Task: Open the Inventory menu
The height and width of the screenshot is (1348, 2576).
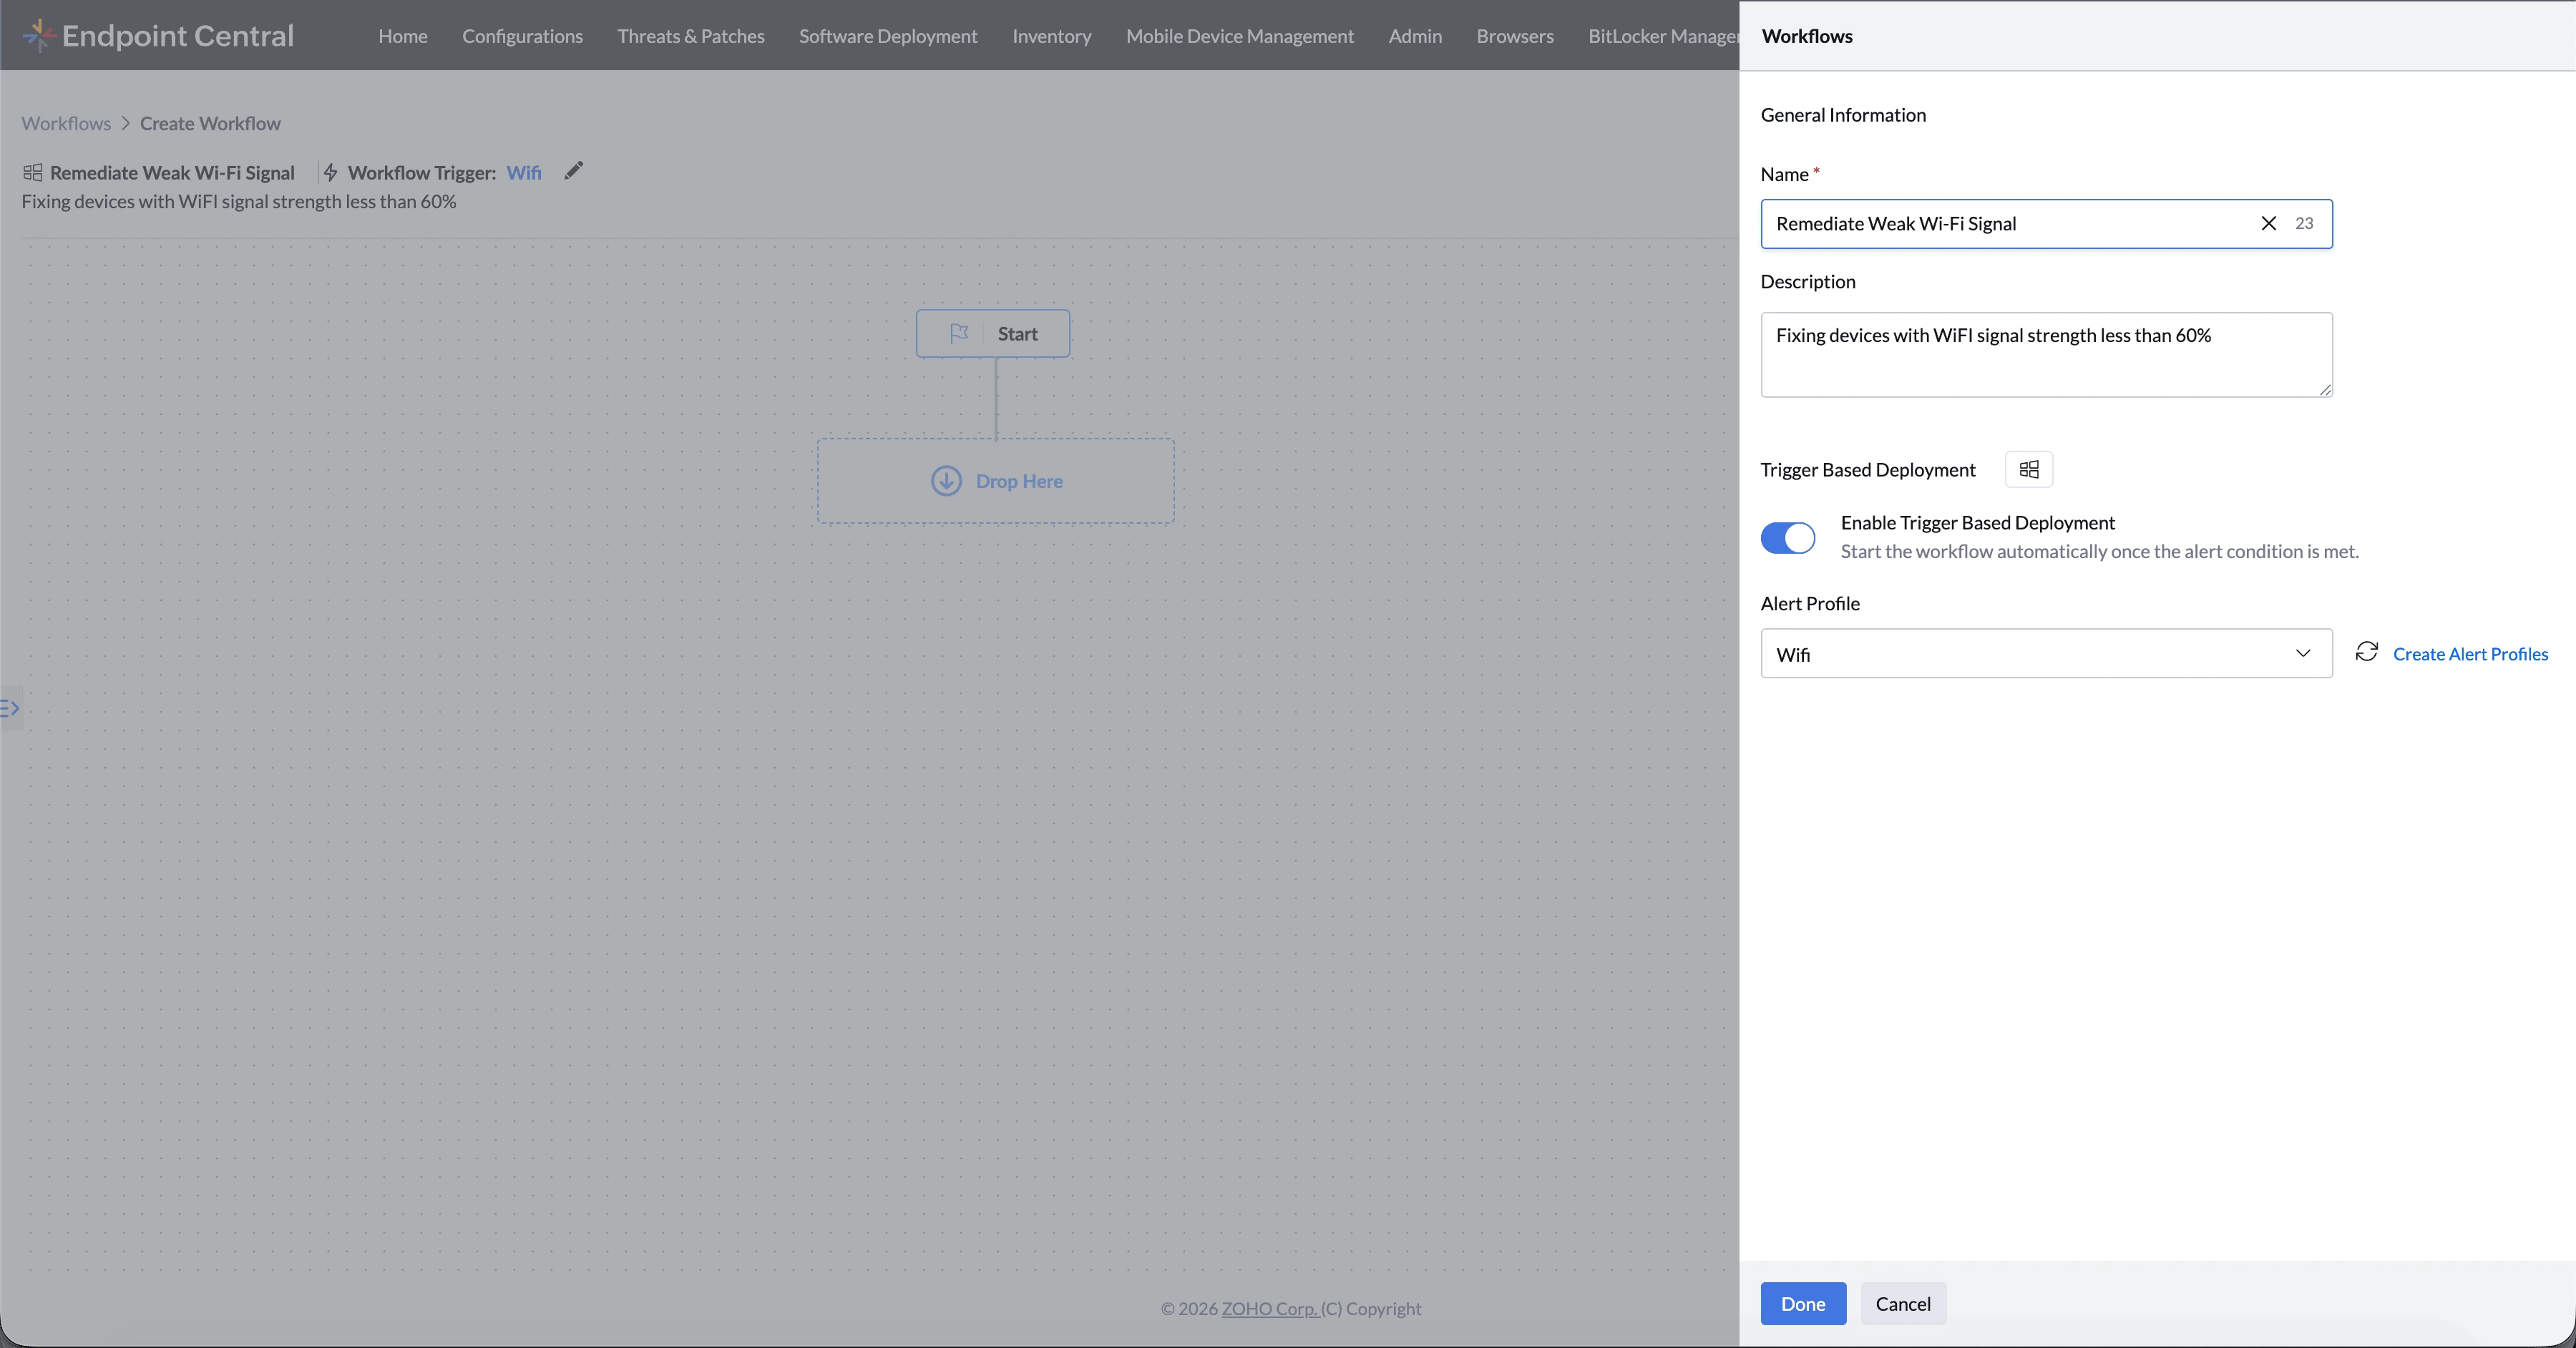Action: (1052, 35)
